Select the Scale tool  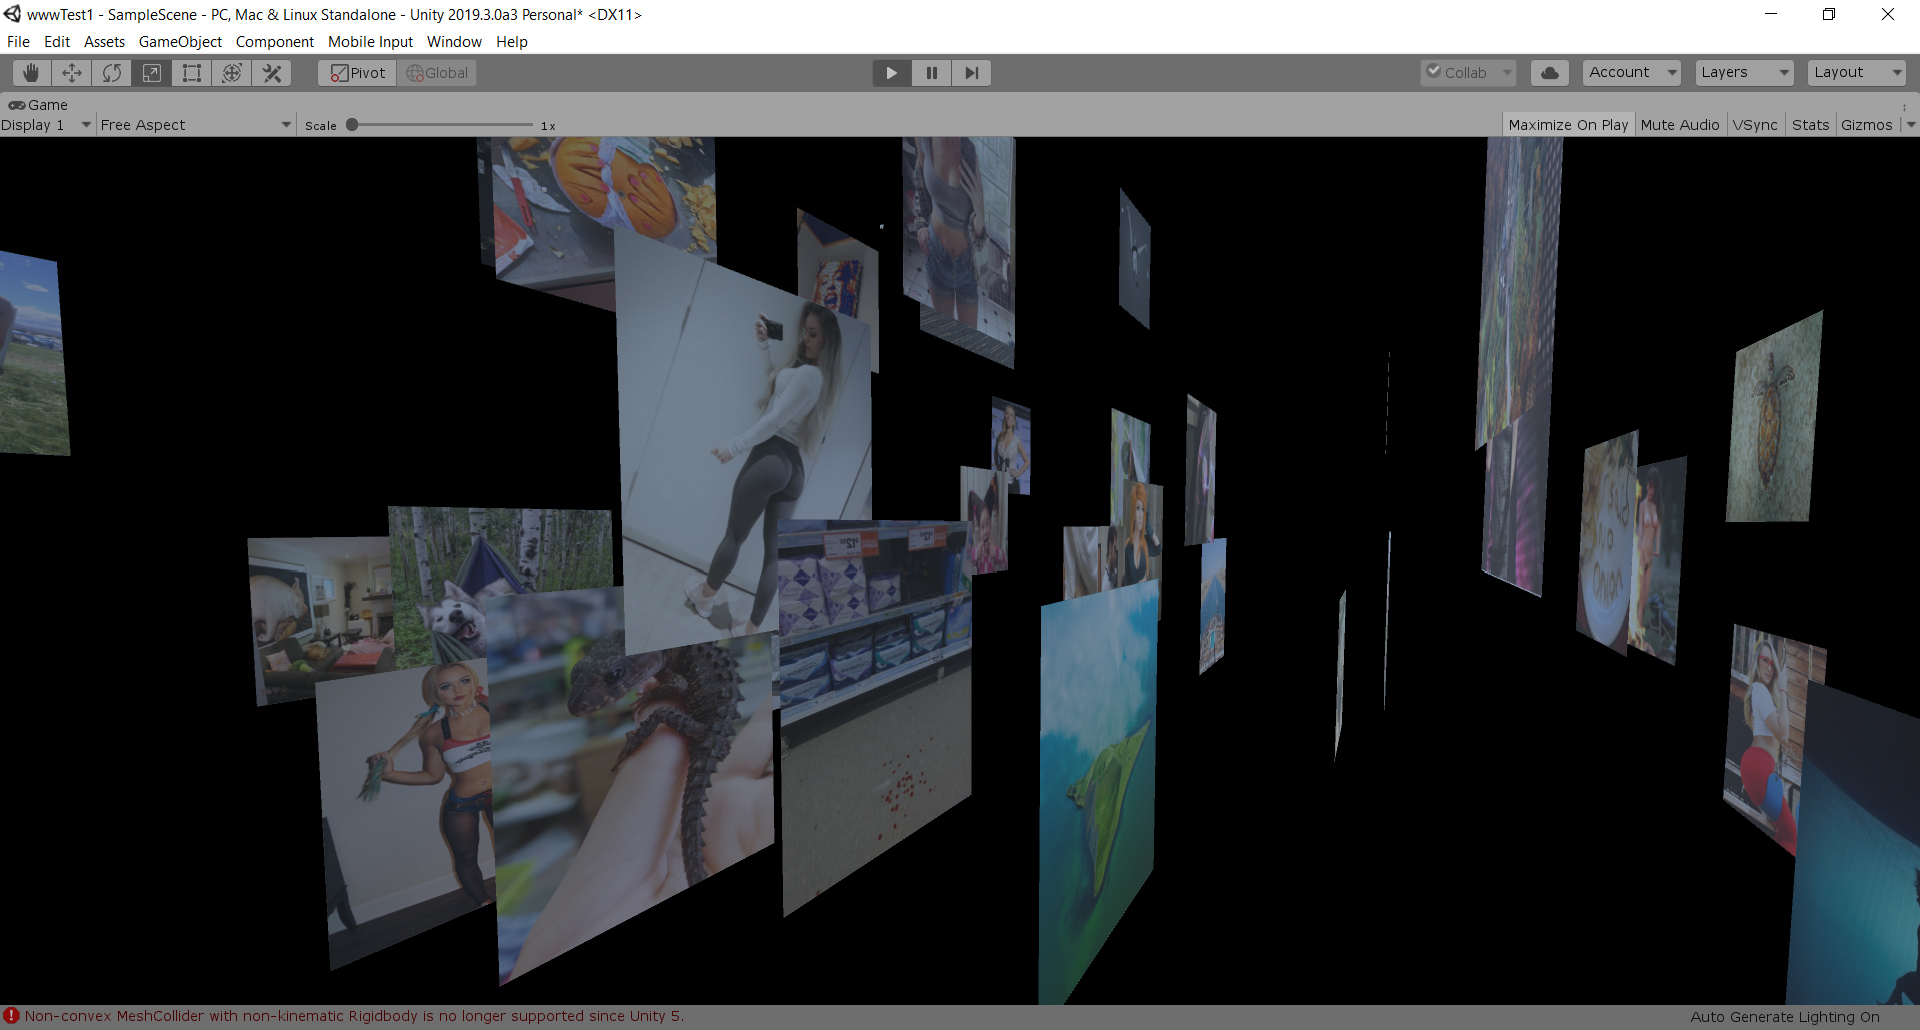pyautogui.click(x=152, y=73)
